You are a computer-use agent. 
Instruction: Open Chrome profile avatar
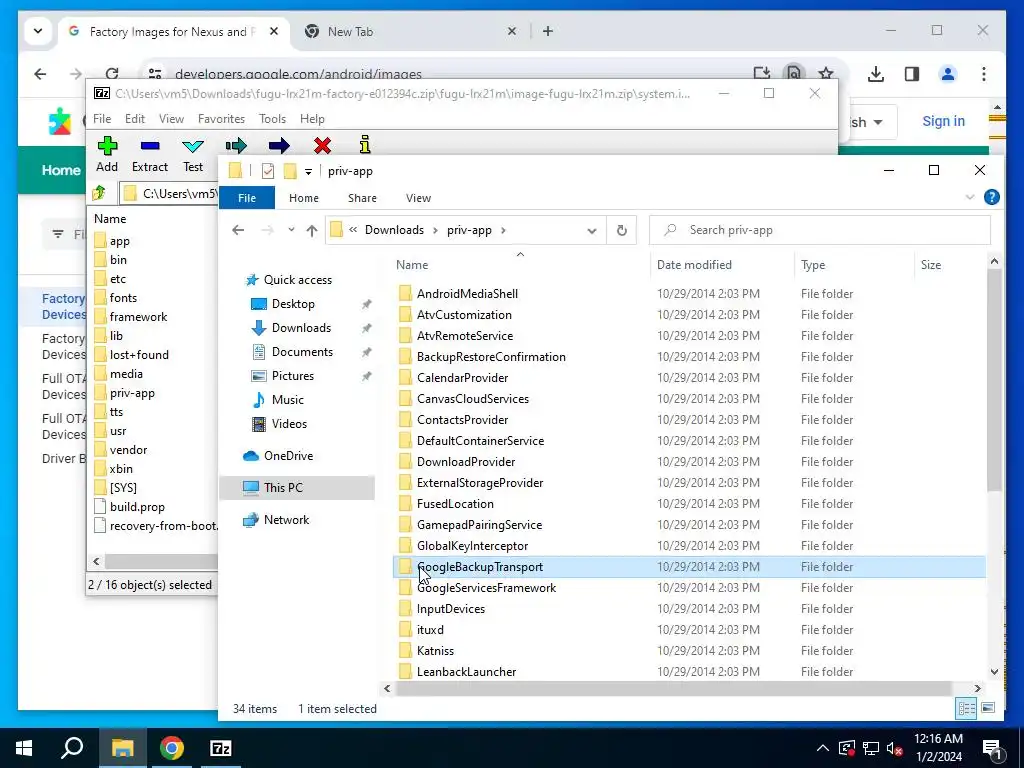coord(948,74)
